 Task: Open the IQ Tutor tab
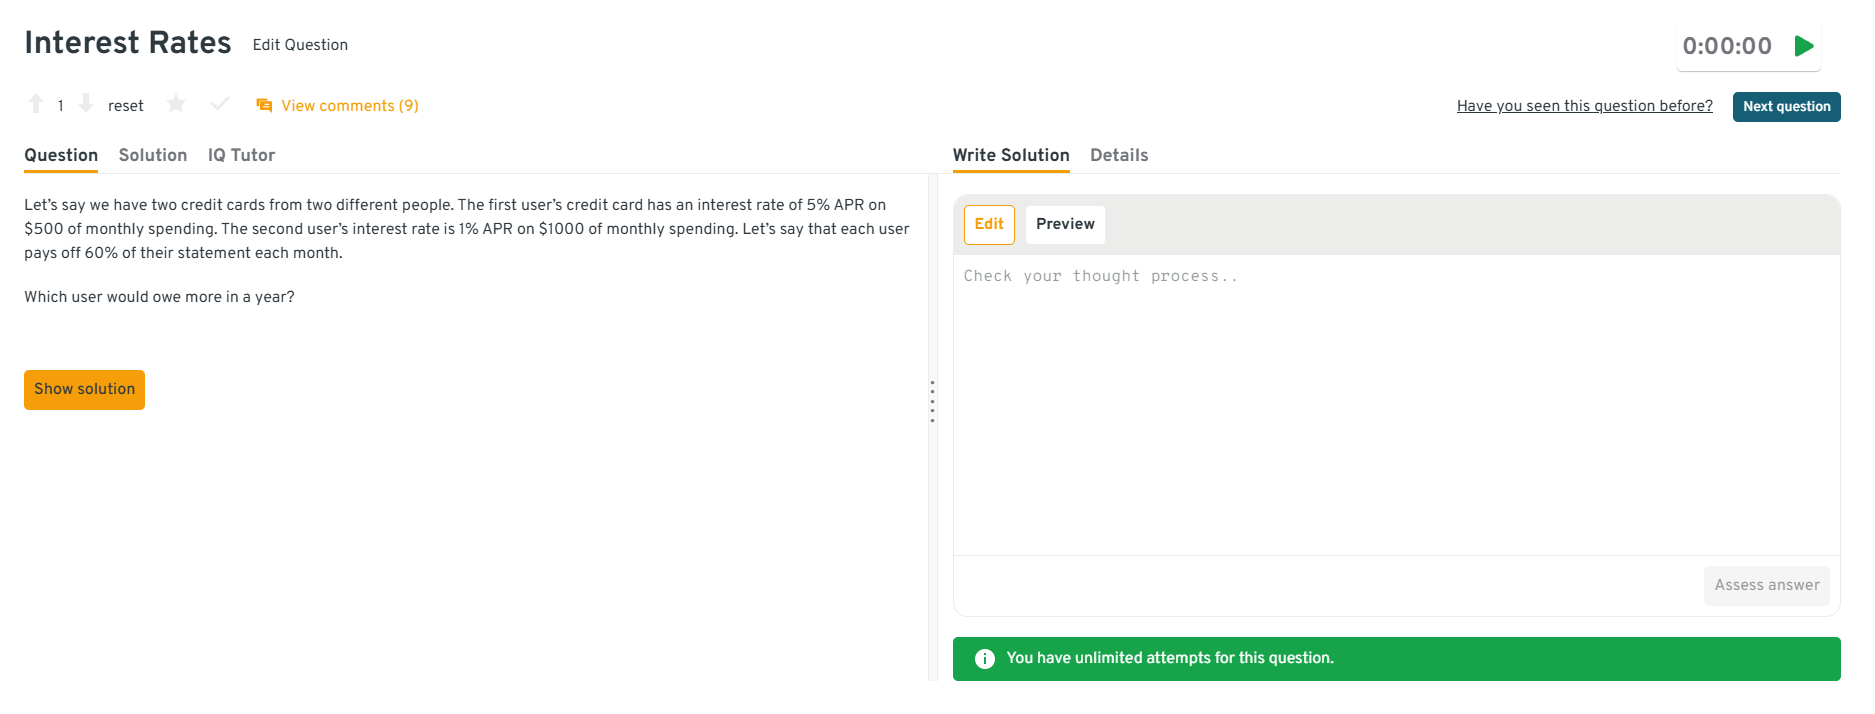pyautogui.click(x=241, y=156)
